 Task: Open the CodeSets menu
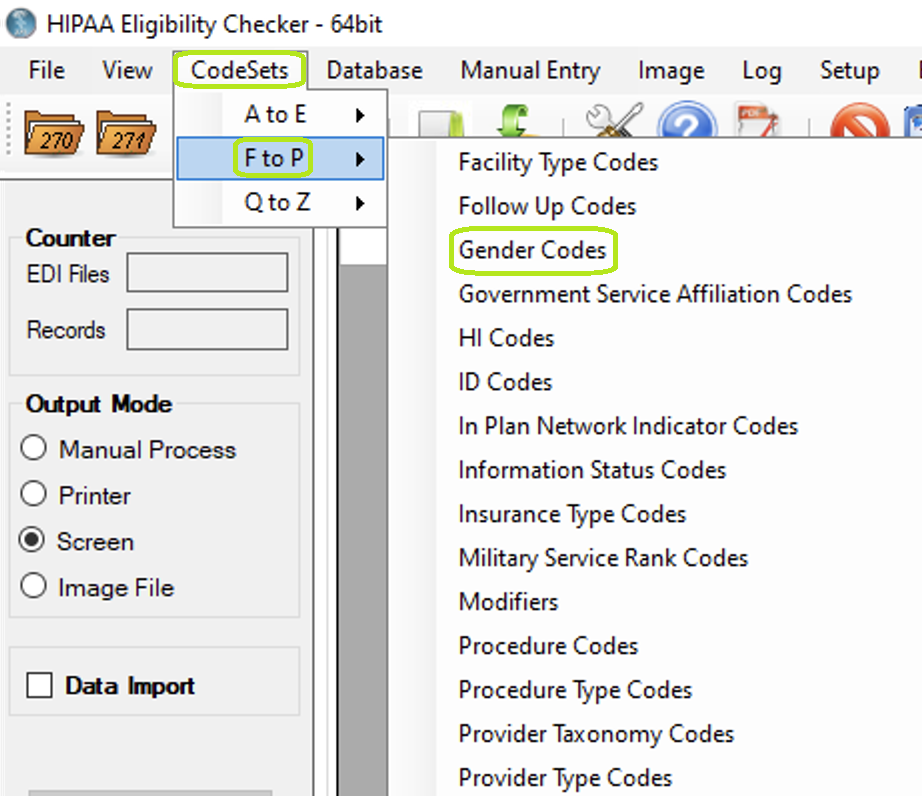[239, 70]
